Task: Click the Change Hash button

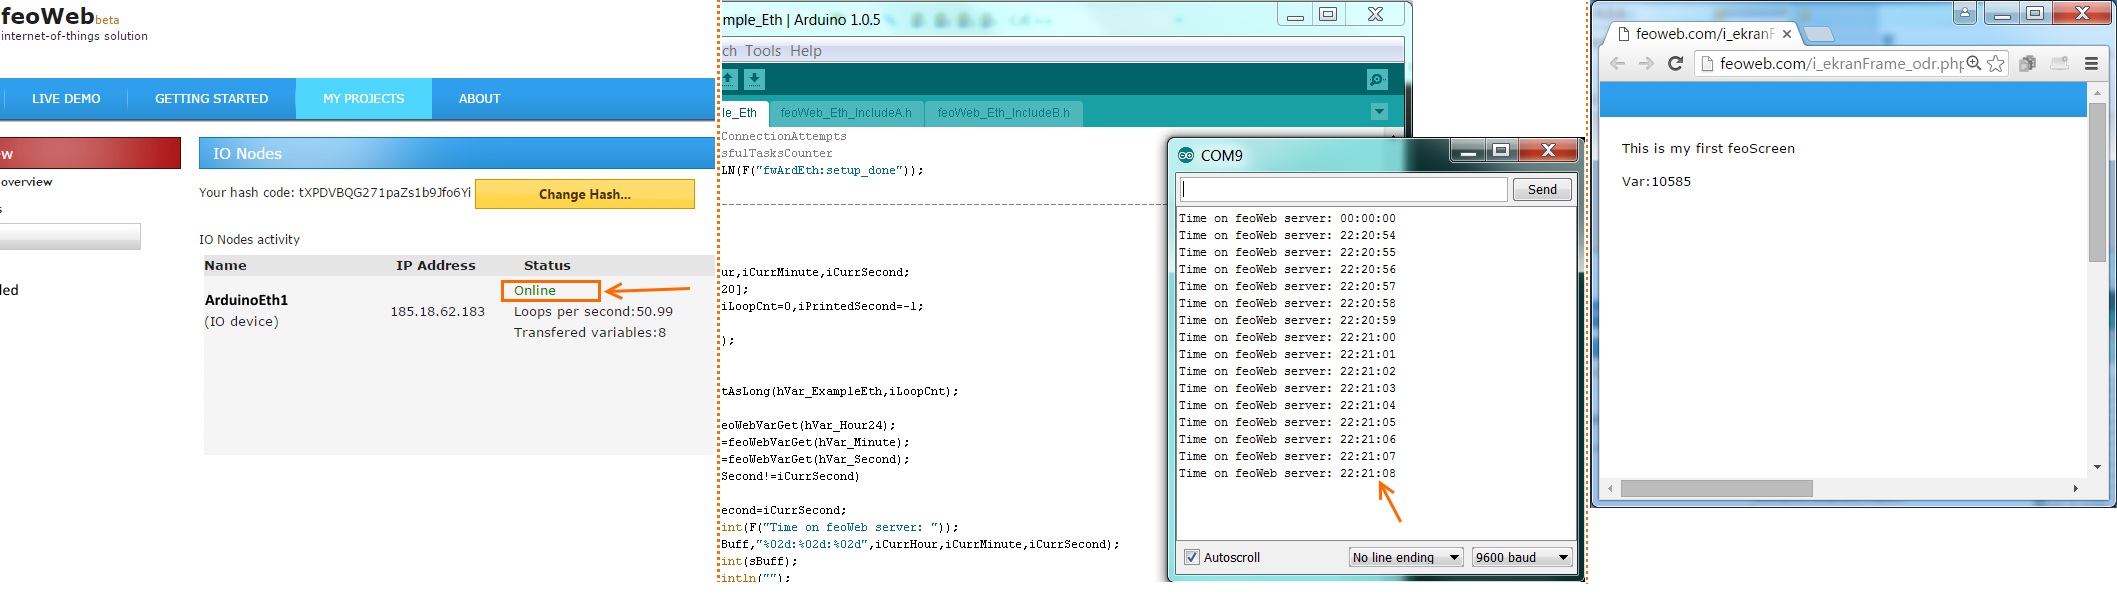Action: pyautogui.click(x=585, y=194)
